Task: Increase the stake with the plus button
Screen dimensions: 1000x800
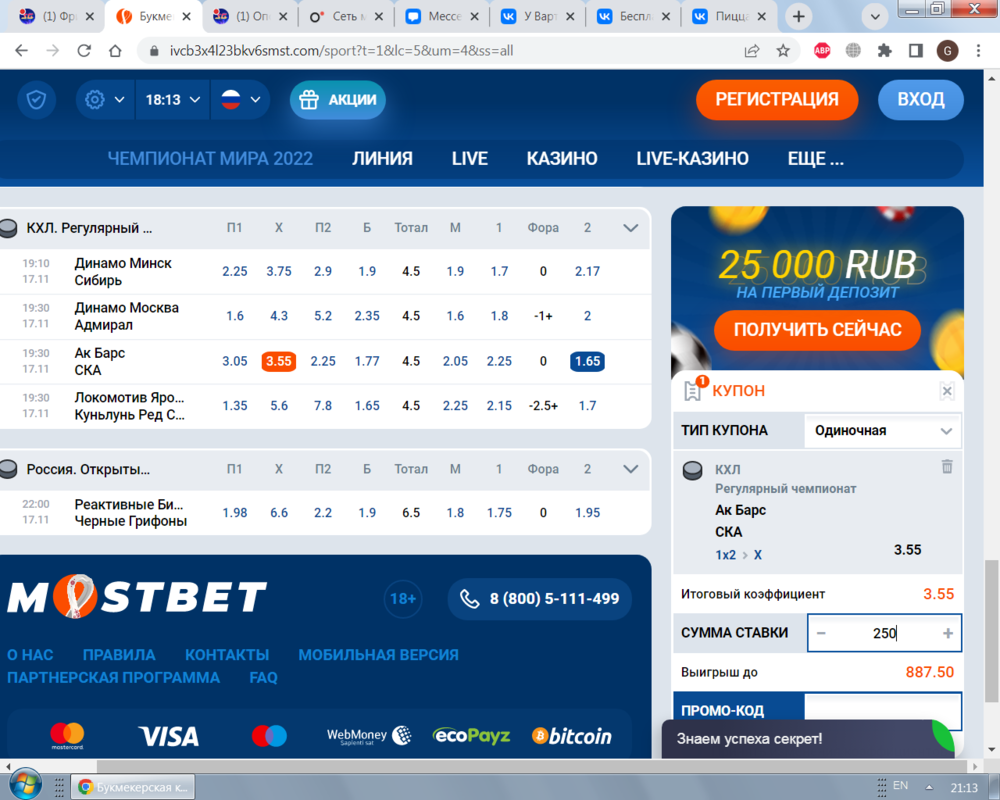Action: pyautogui.click(x=948, y=633)
